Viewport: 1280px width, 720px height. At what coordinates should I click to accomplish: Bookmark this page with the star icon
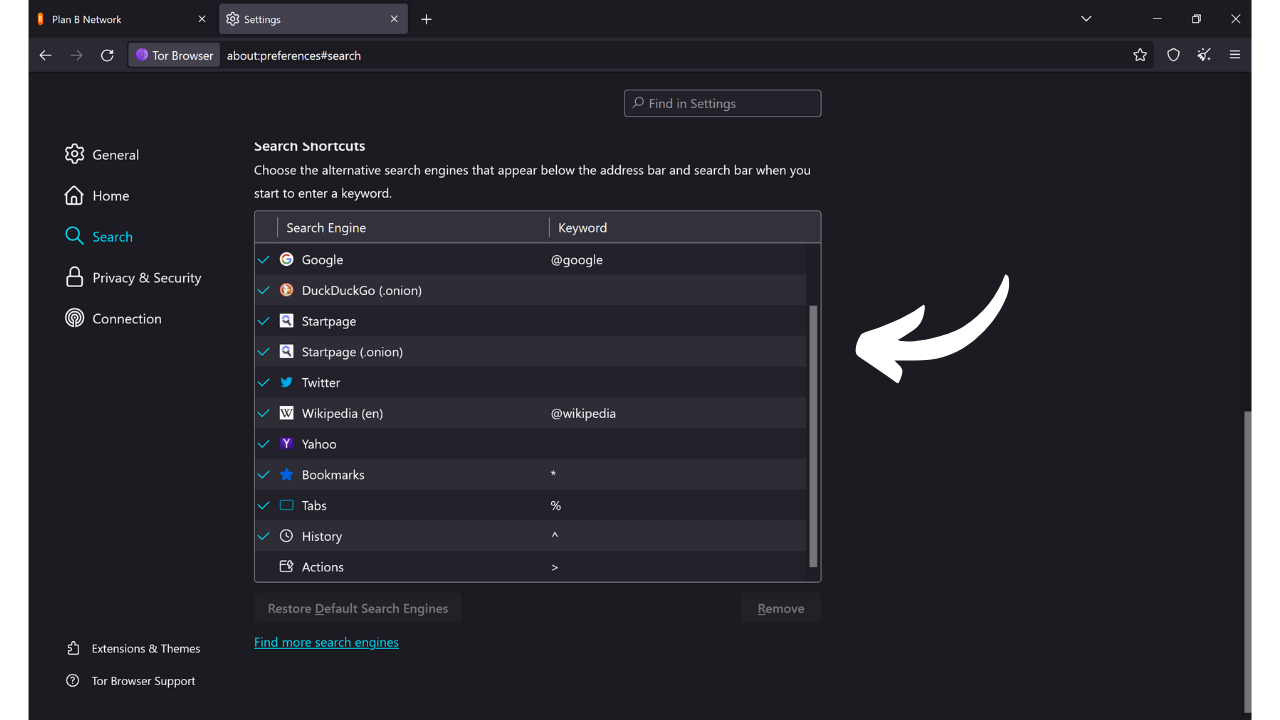(1140, 55)
